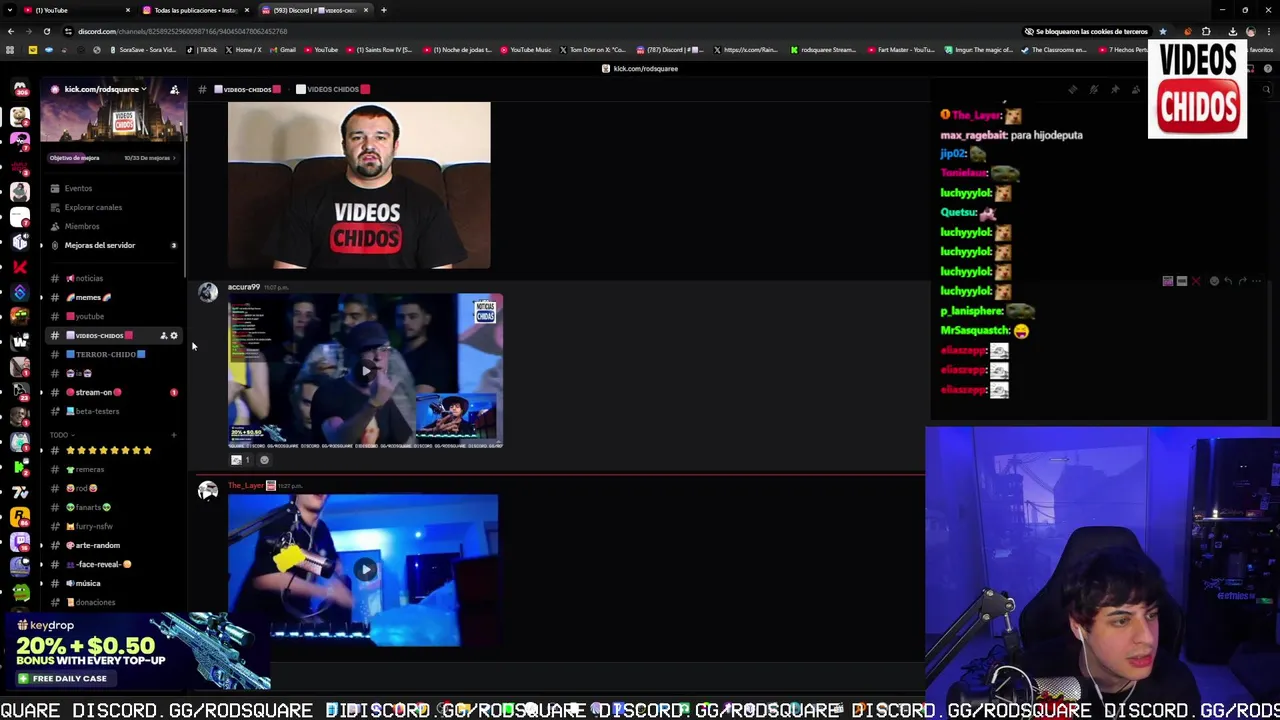1280x720 pixels.
Task: Click the VIDEOS CHIDOS thread title in header
Action: pyautogui.click(x=333, y=89)
